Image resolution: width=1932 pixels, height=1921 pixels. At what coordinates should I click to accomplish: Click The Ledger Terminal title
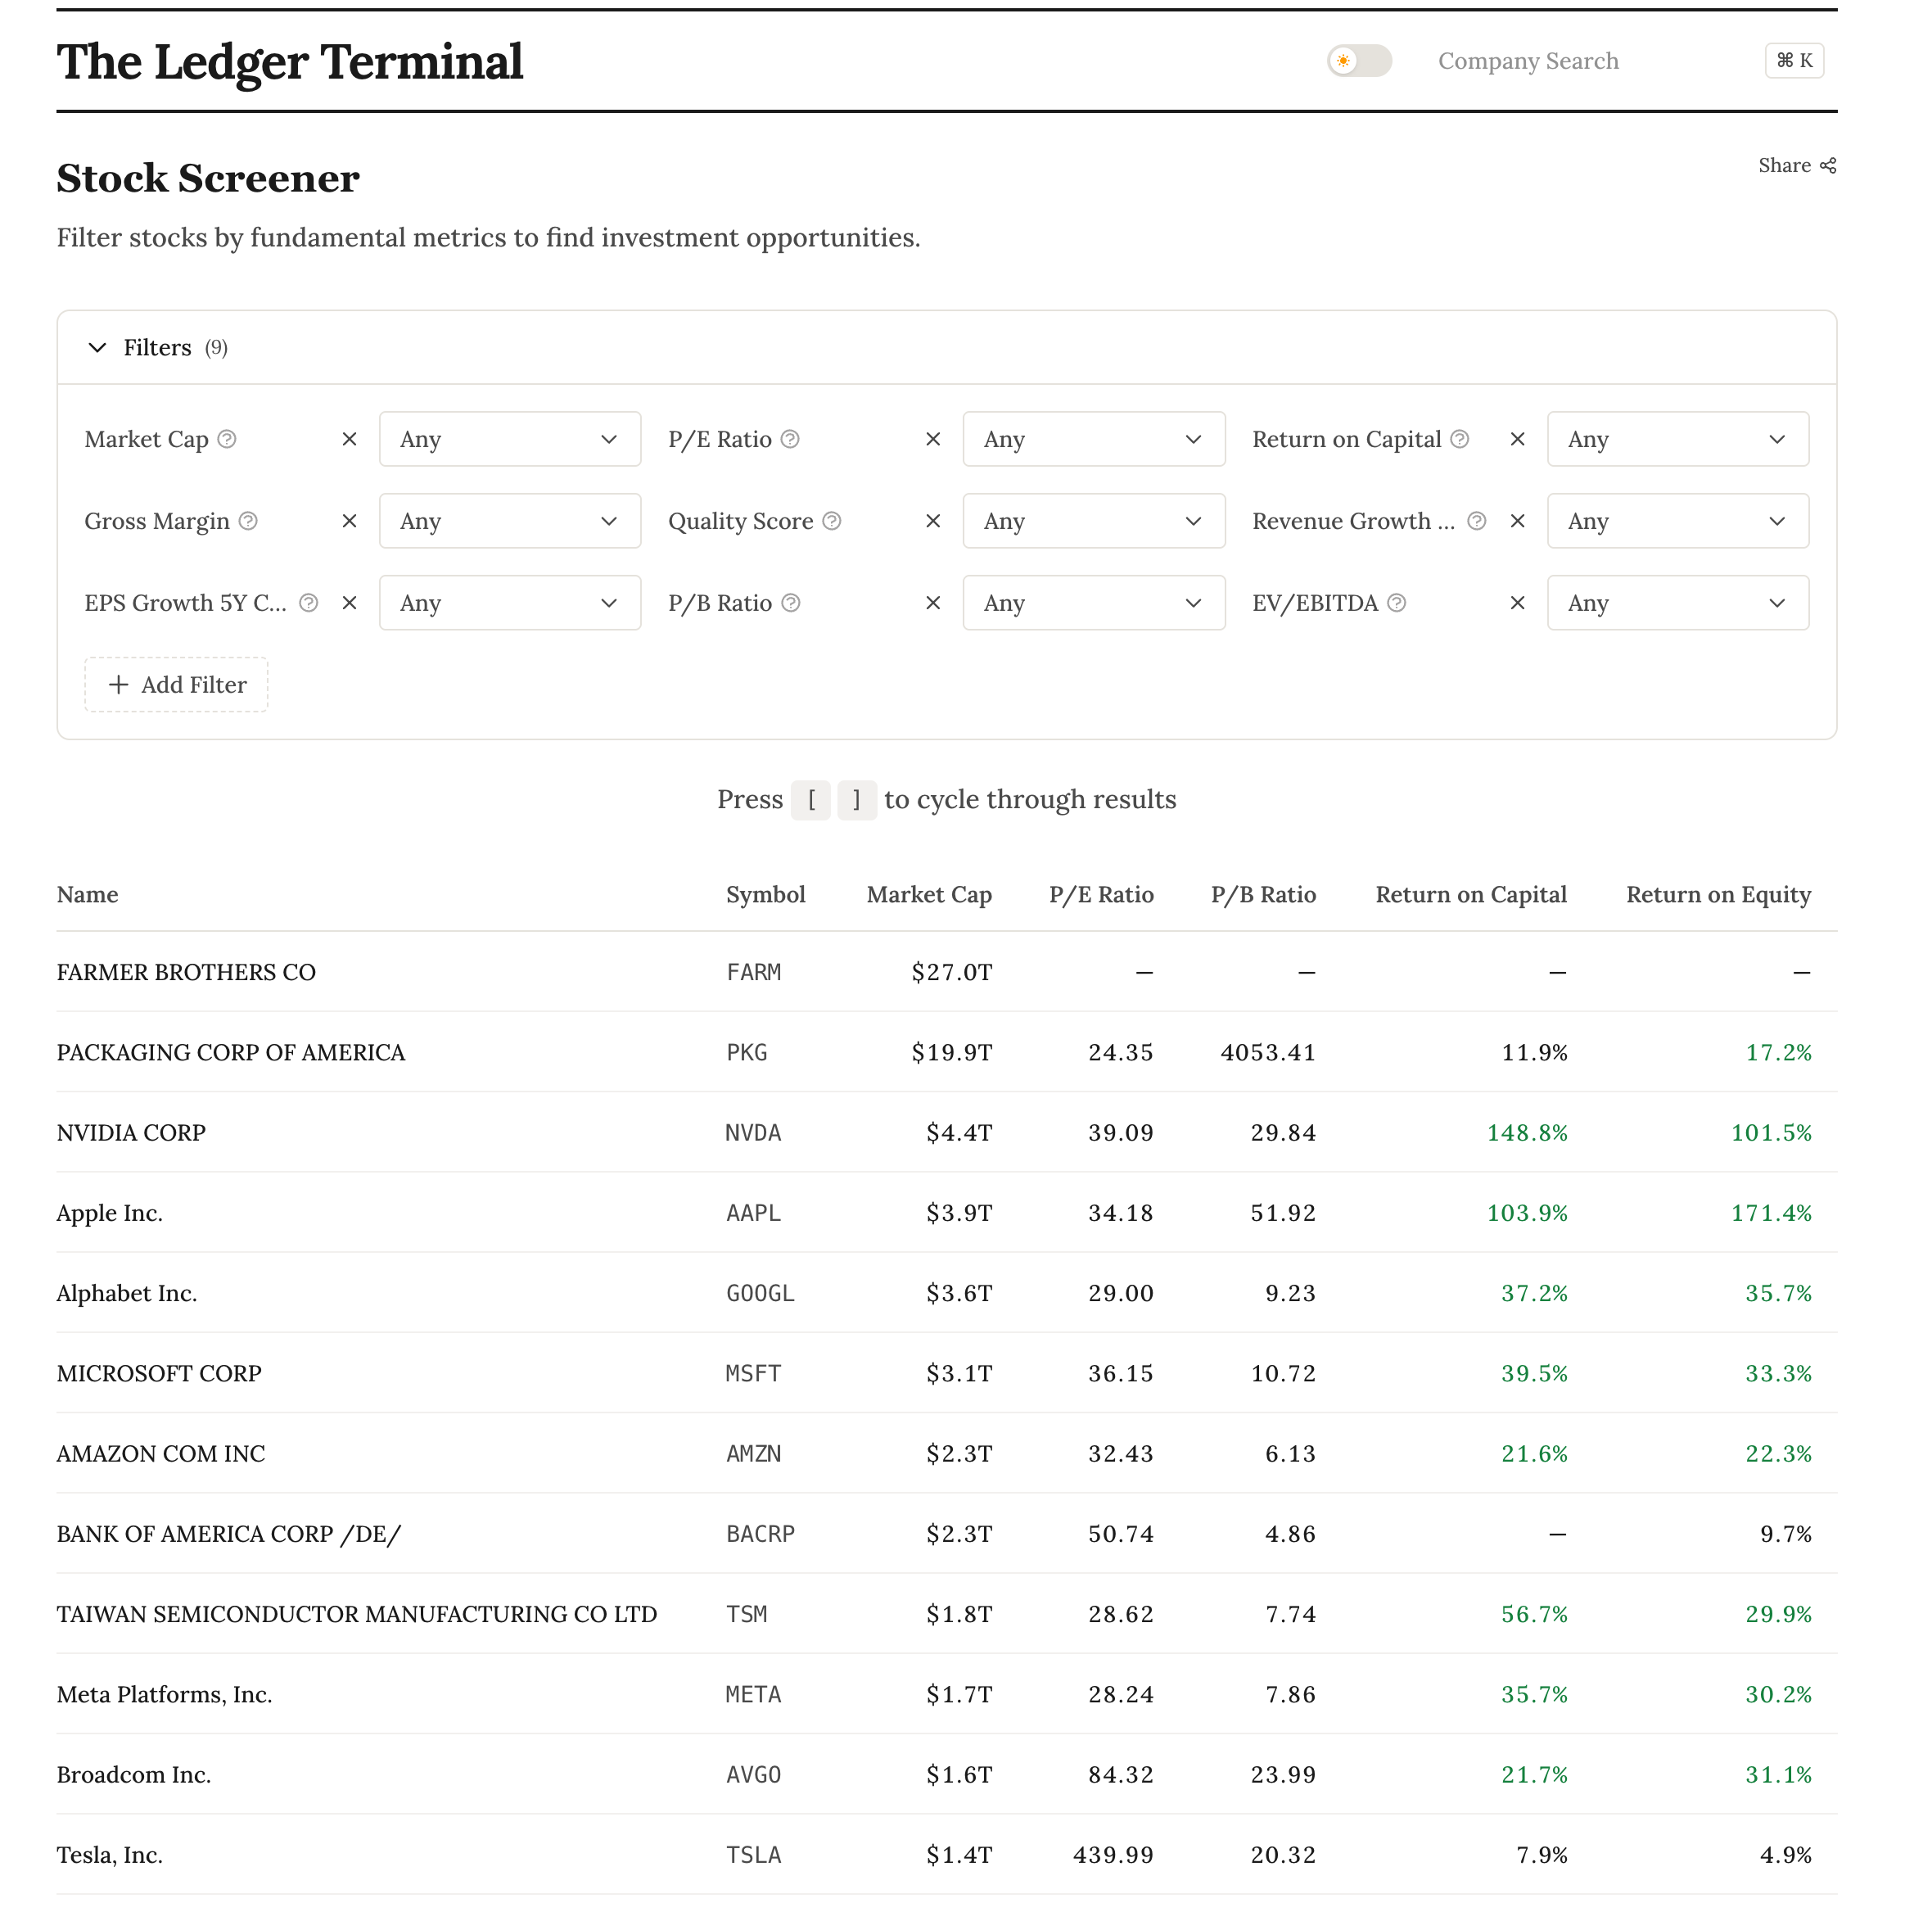click(x=290, y=62)
